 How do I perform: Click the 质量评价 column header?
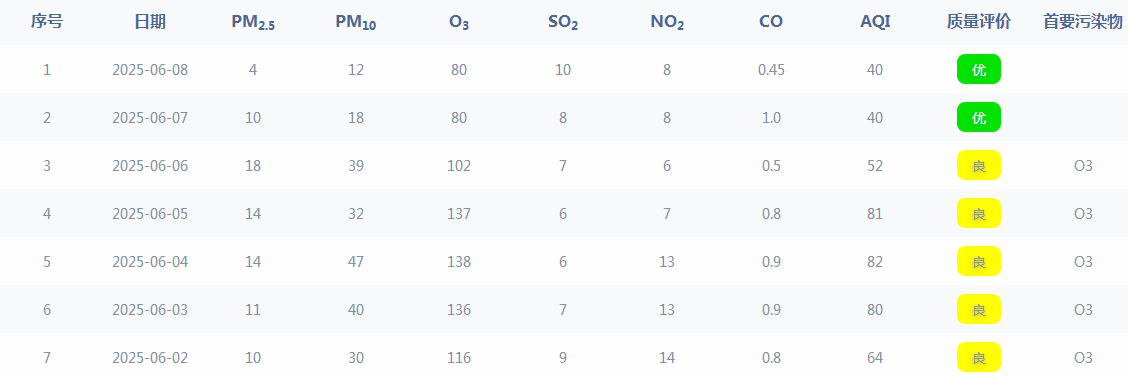[x=978, y=22]
